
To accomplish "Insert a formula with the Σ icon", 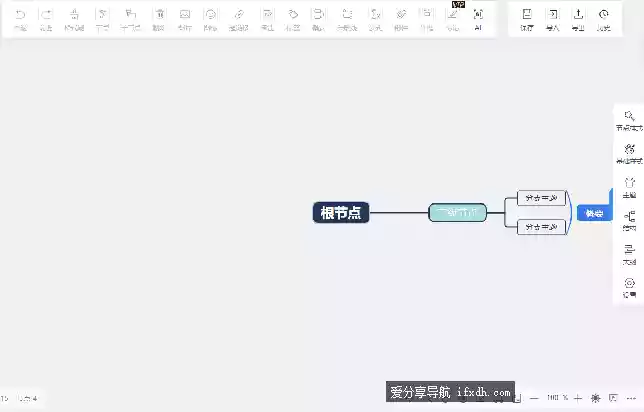I will point(375,19).
